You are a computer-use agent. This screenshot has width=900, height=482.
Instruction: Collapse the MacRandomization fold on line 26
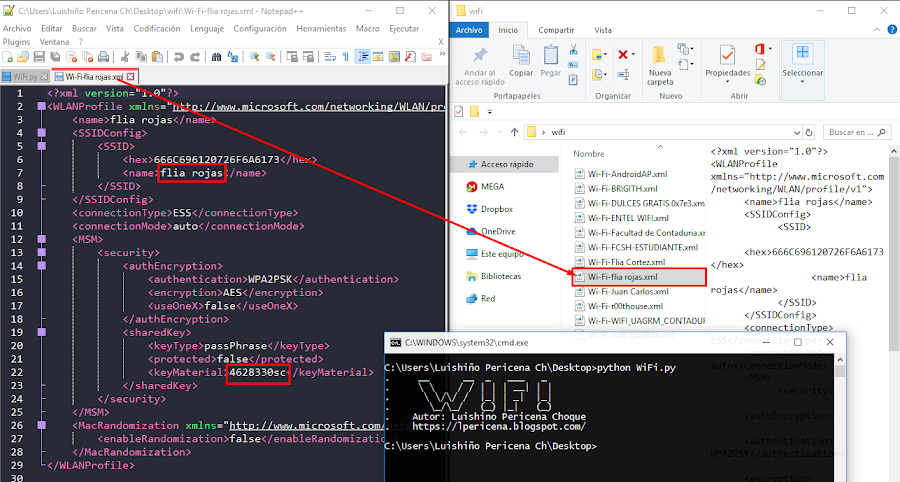pos(41,425)
